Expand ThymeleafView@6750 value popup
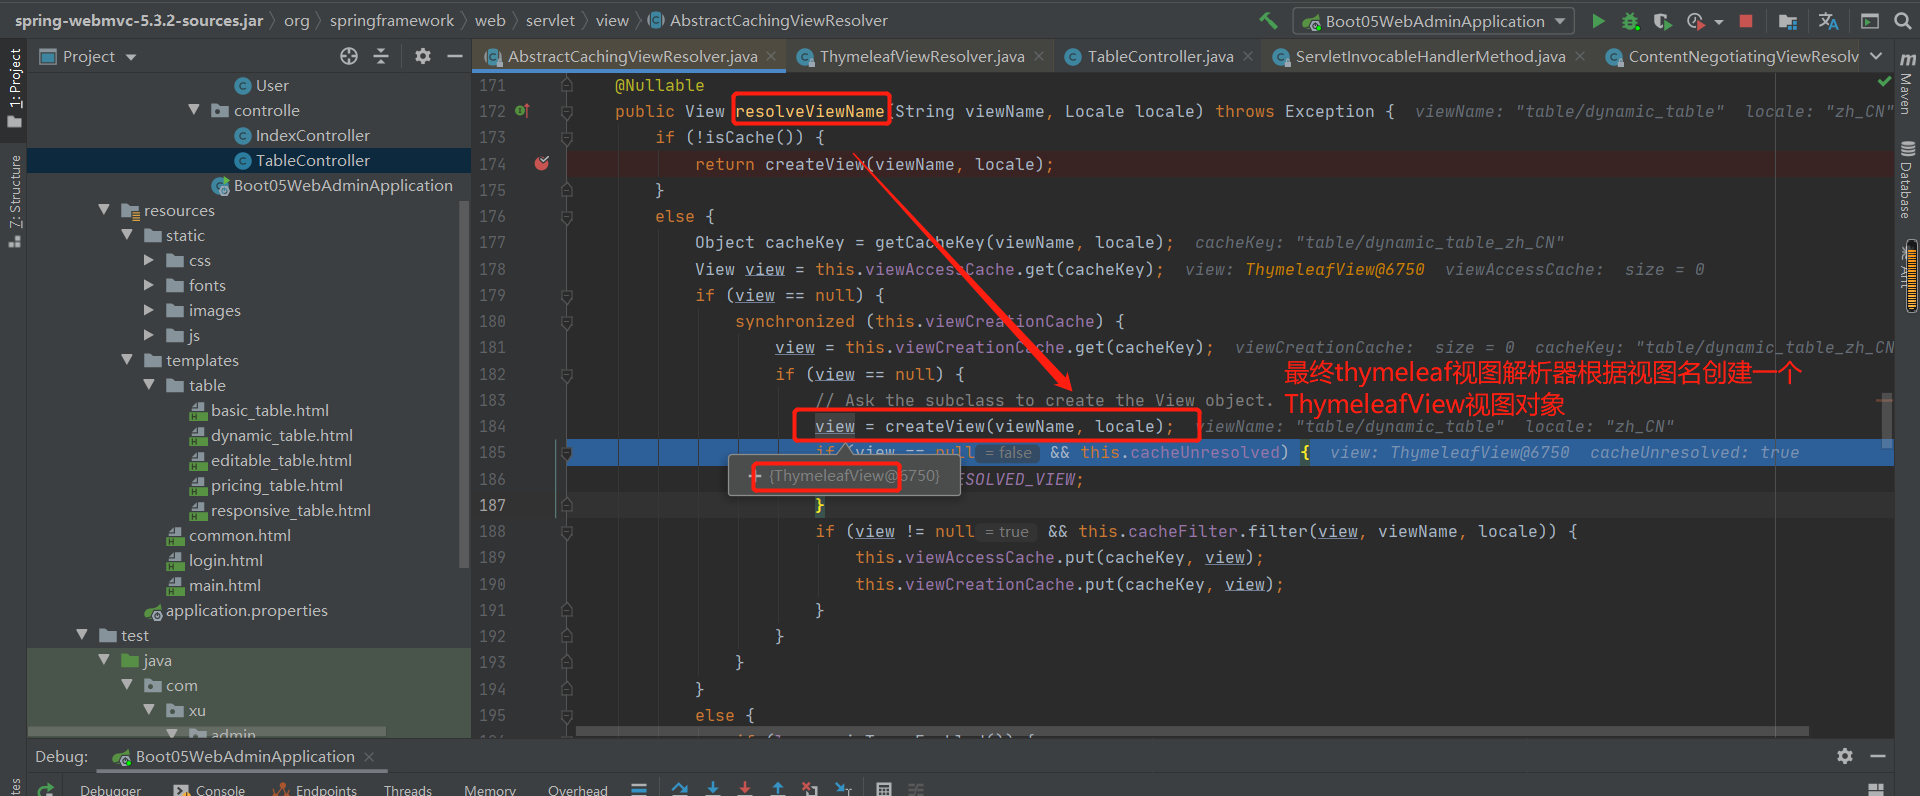This screenshot has width=1920, height=796. point(757,476)
